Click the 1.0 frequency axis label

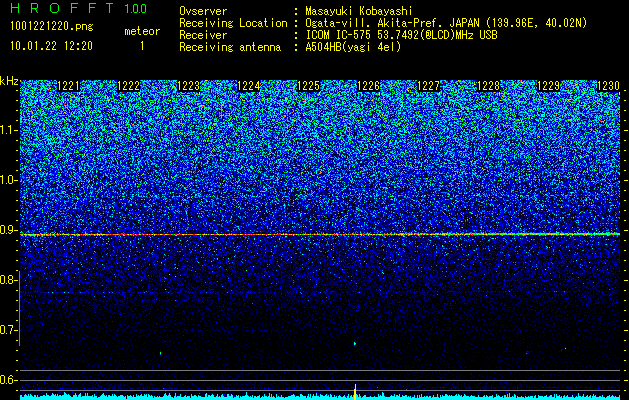[x=8, y=181]
